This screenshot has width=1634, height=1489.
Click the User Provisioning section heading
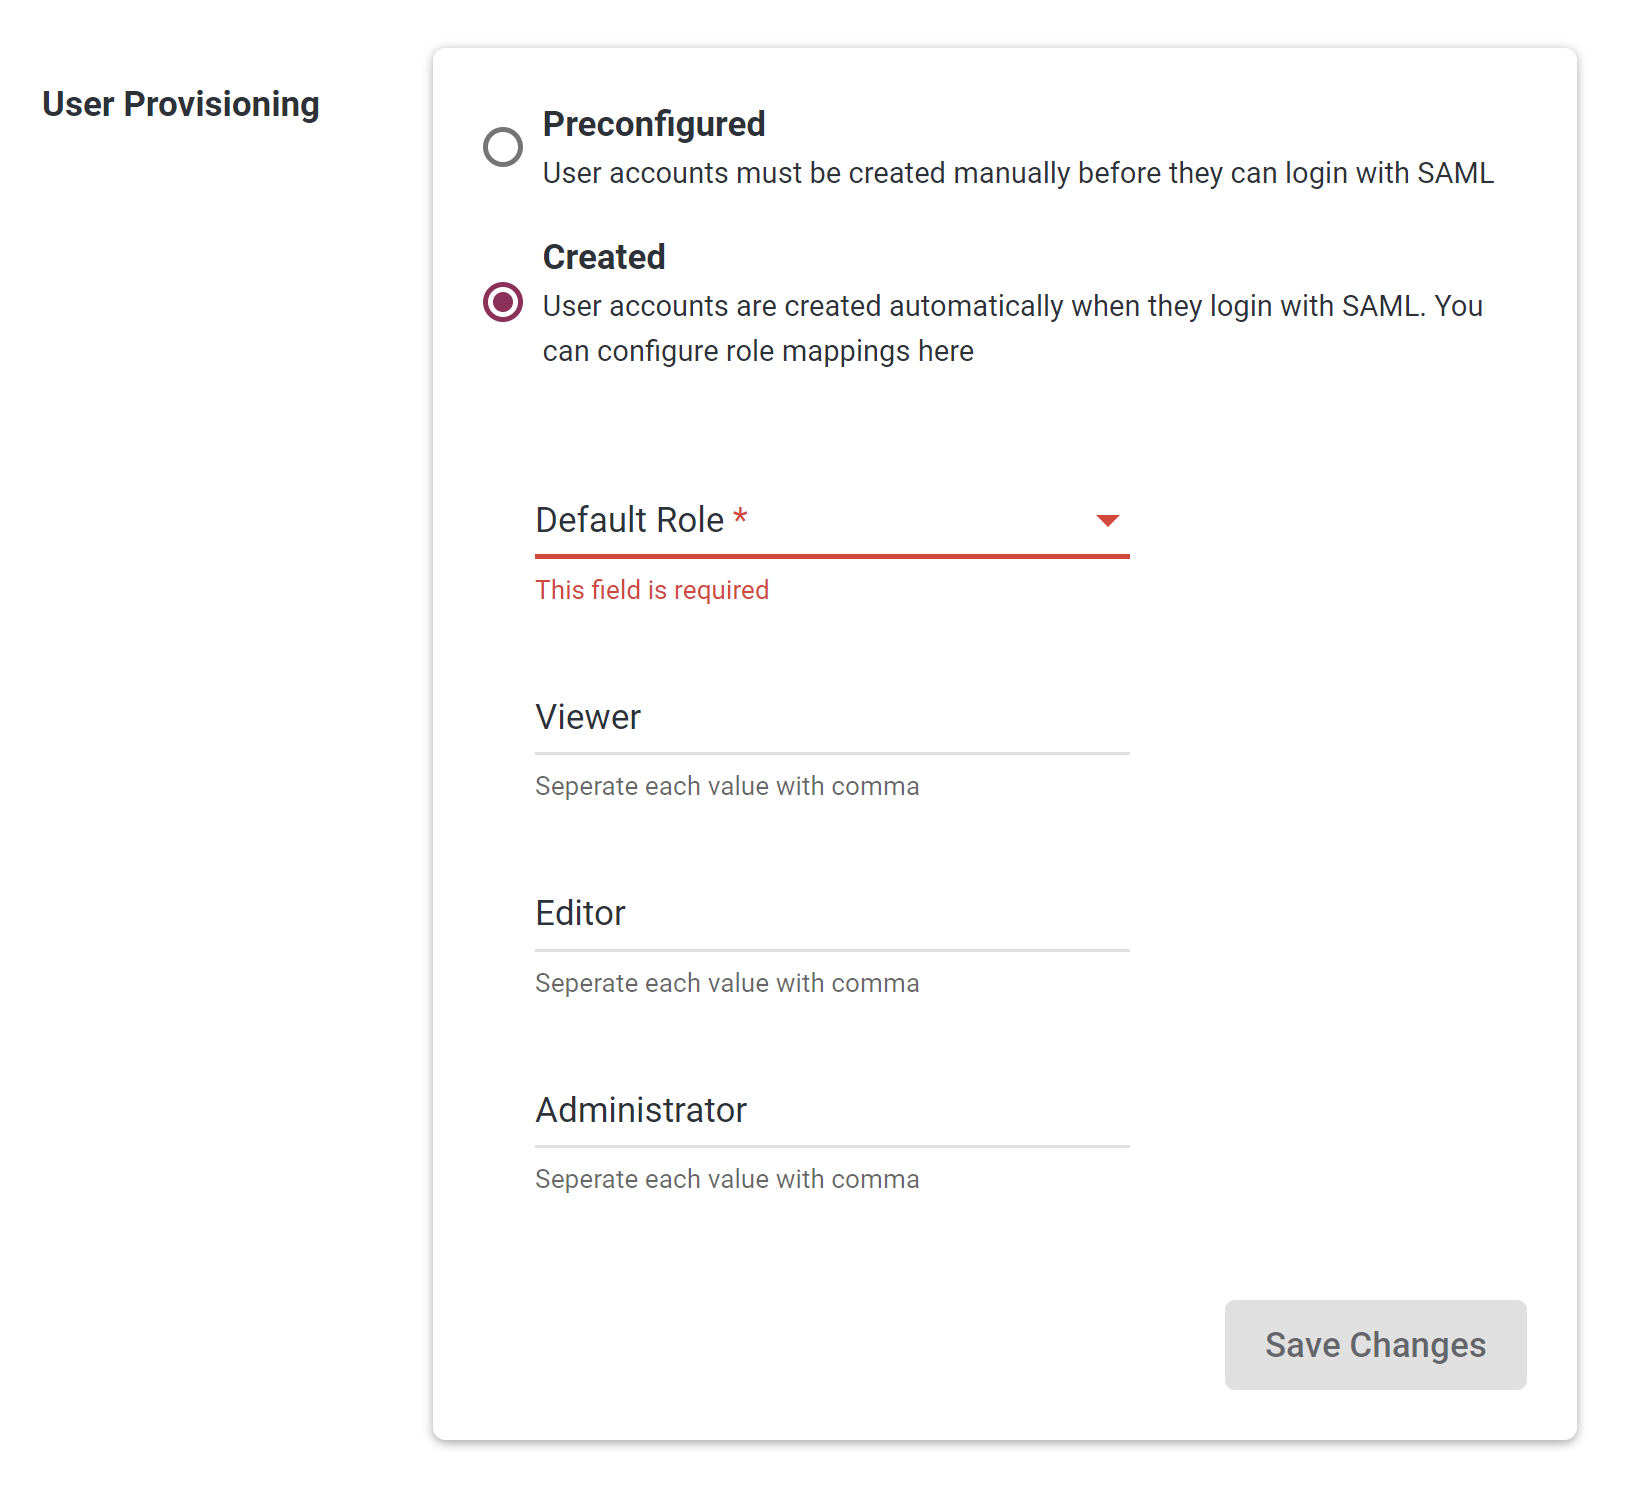pos(181,104)
